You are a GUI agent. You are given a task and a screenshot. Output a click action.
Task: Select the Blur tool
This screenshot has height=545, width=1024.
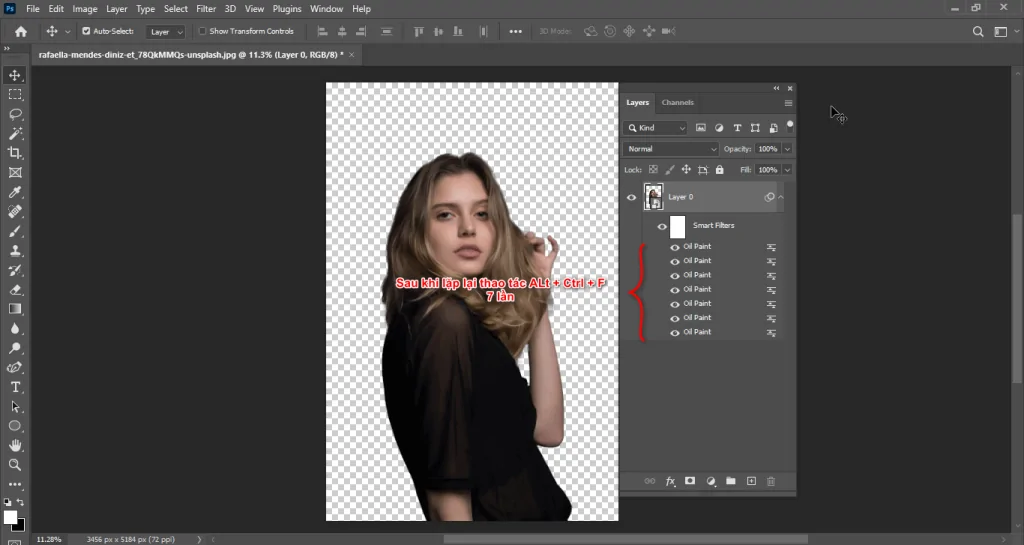[x=15, y=328]
